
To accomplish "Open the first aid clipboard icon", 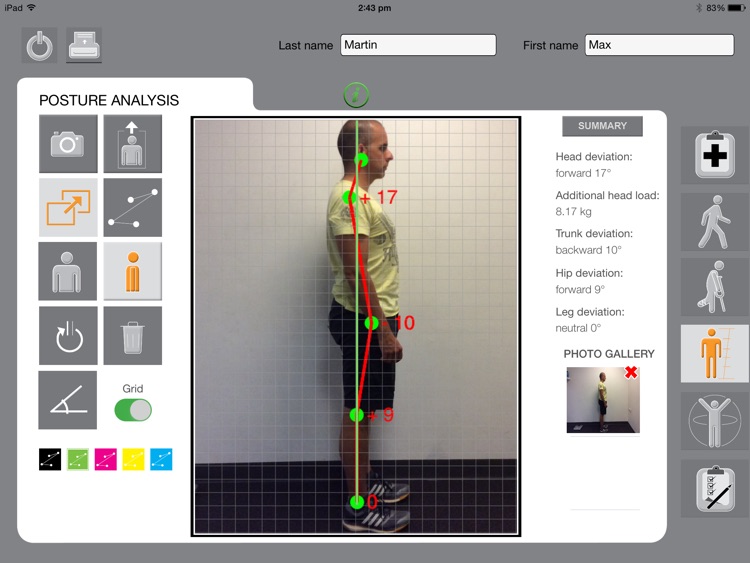I will click(x=715, y=155).
